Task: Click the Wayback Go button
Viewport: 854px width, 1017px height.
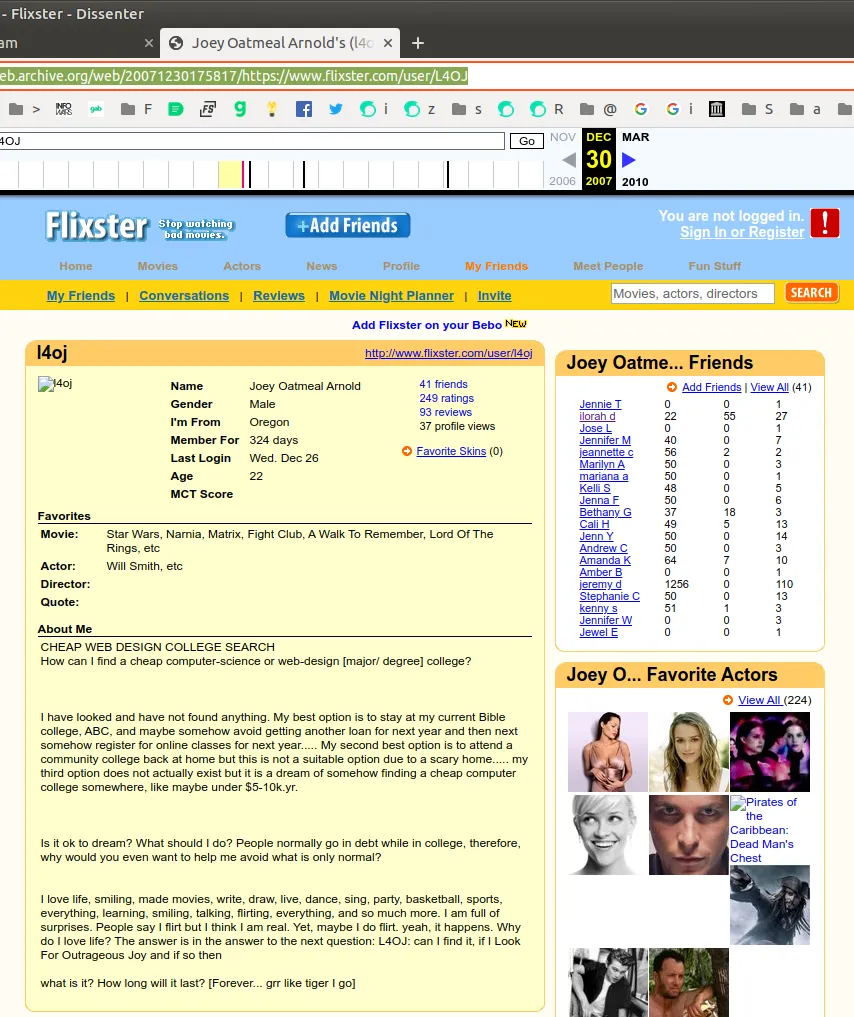Action: point(527,141)
